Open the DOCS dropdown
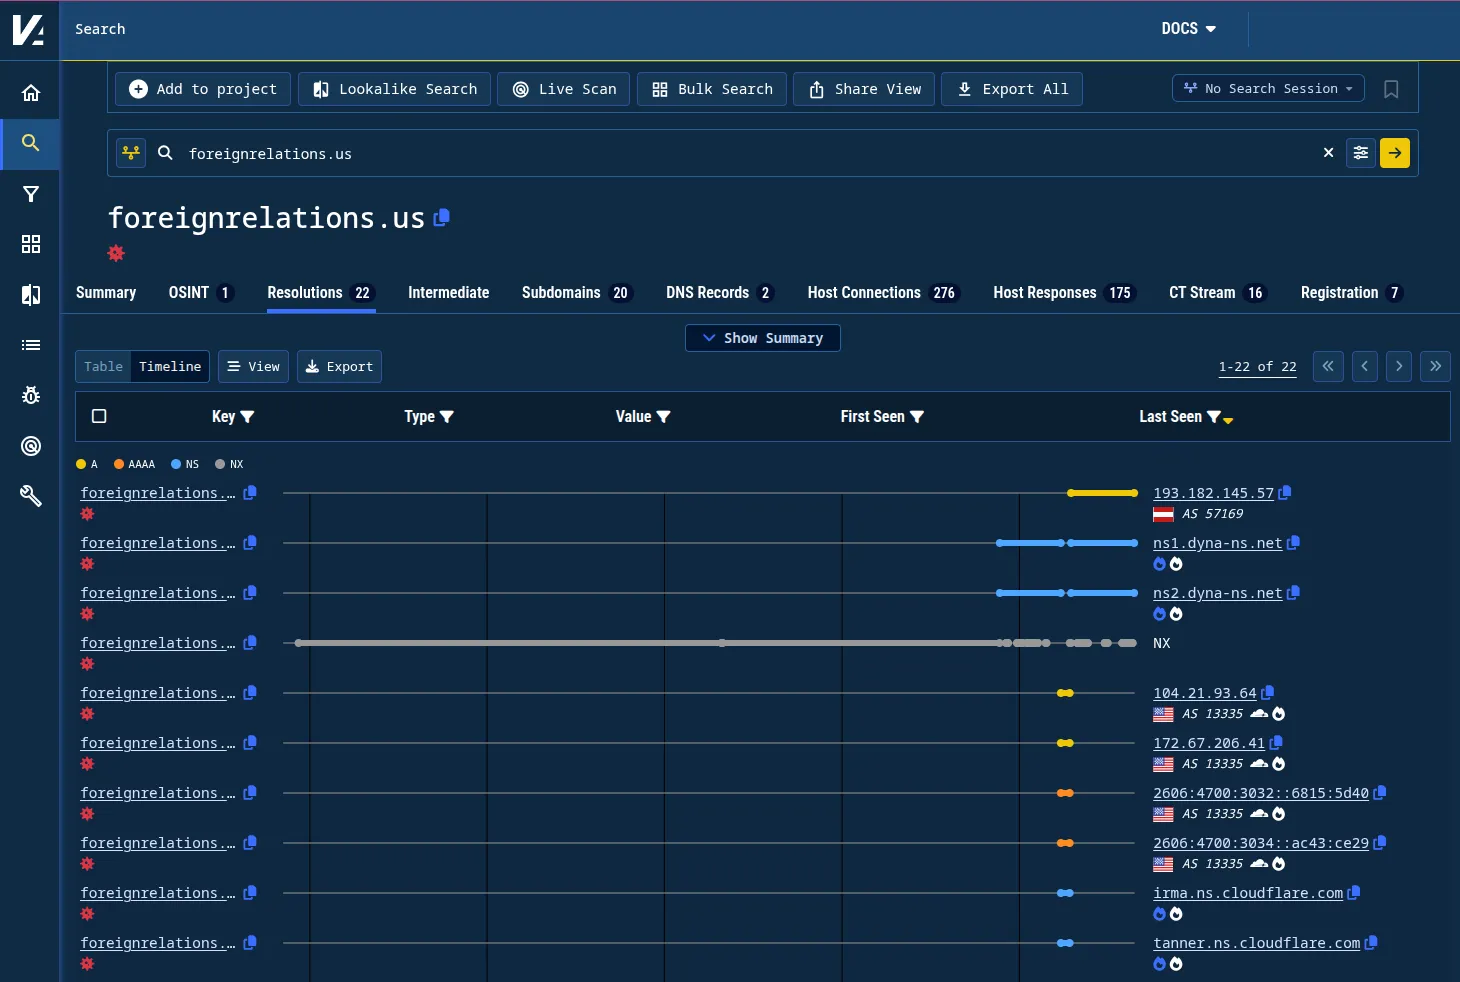 [1188, 29]
